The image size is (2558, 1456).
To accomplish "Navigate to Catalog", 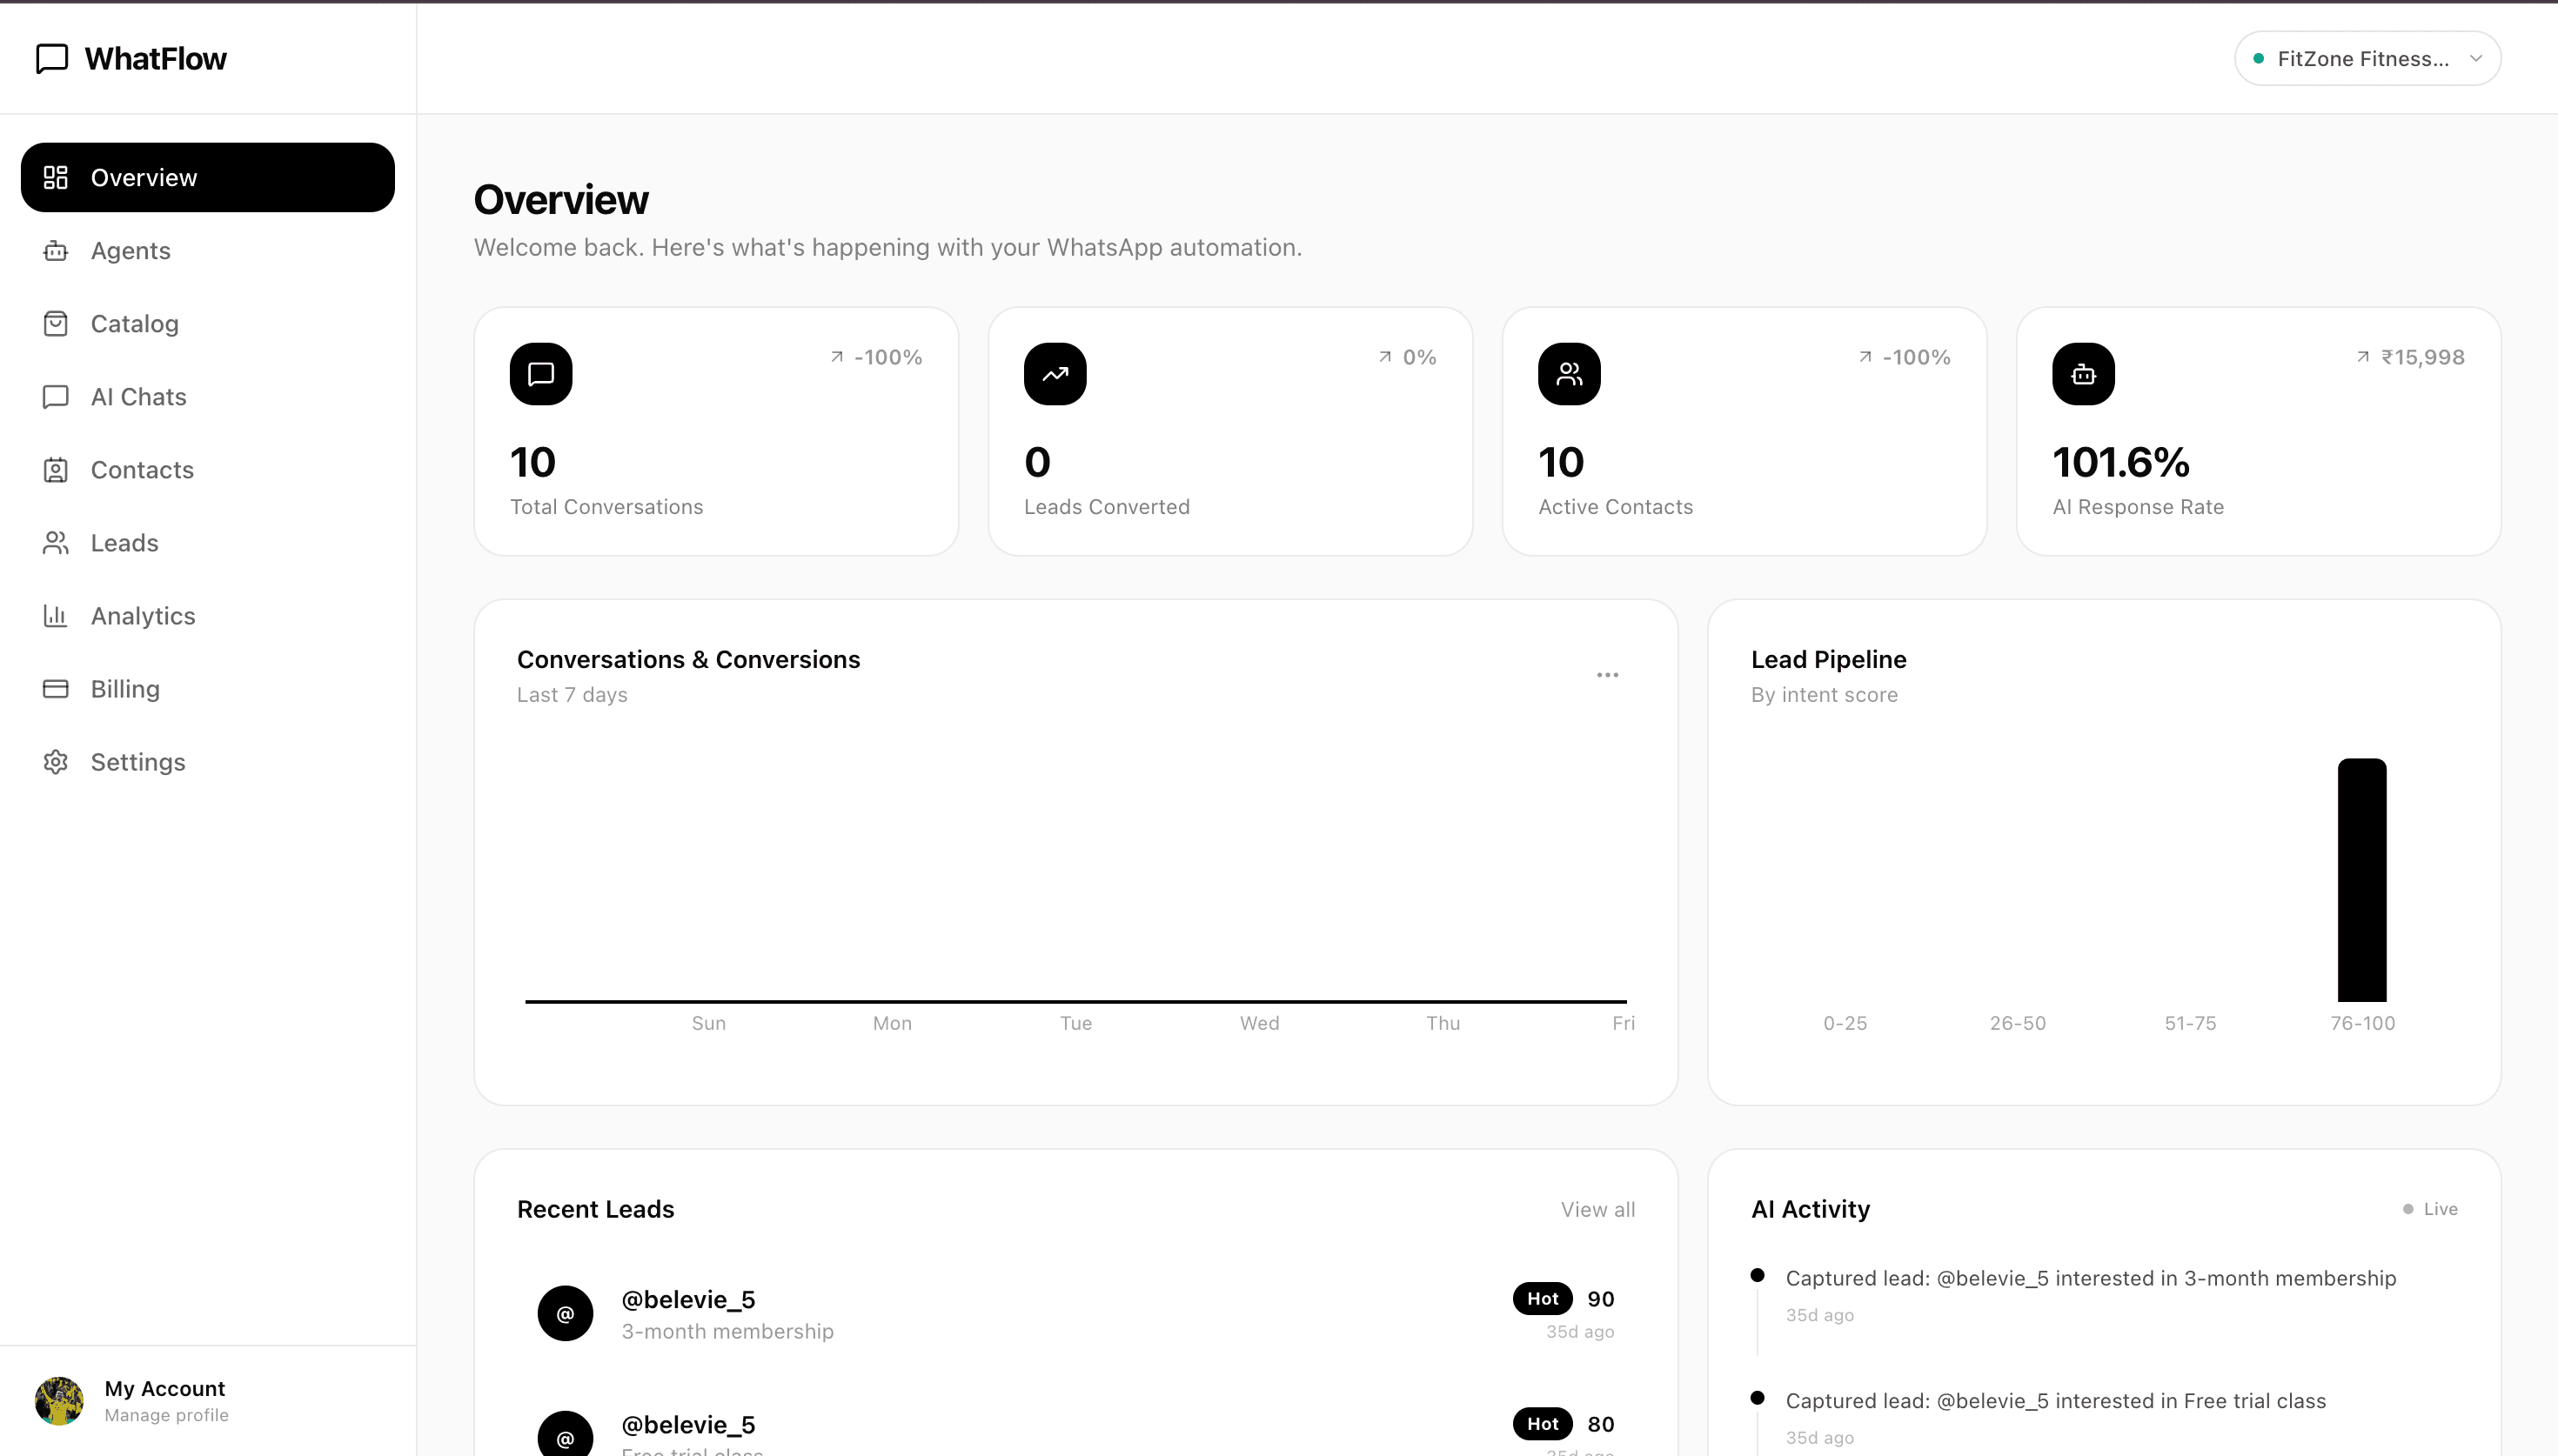I will tap(208, 323).
